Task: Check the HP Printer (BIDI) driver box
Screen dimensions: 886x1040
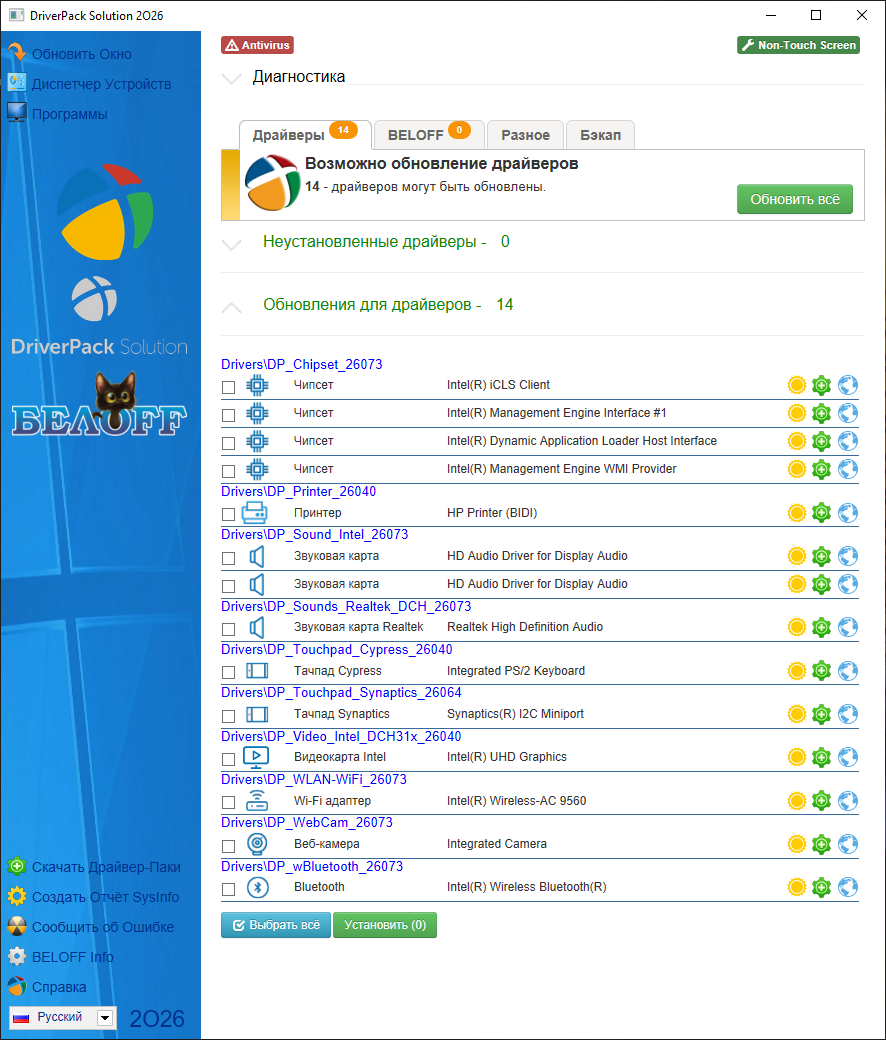Action: click(x=228, y=515)
